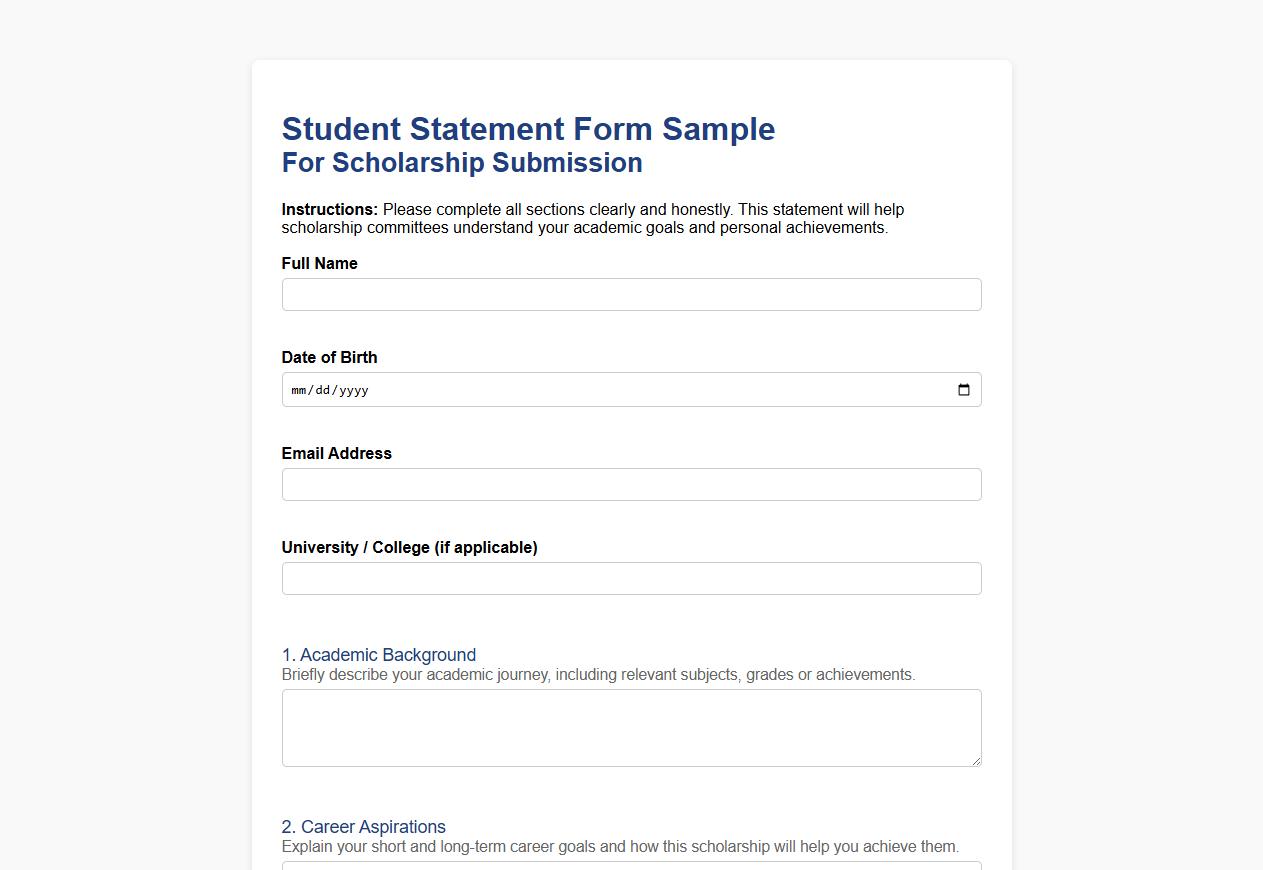Click the 2. Career Aspirations section heading

pyautogui.click(x=363, y=827)
